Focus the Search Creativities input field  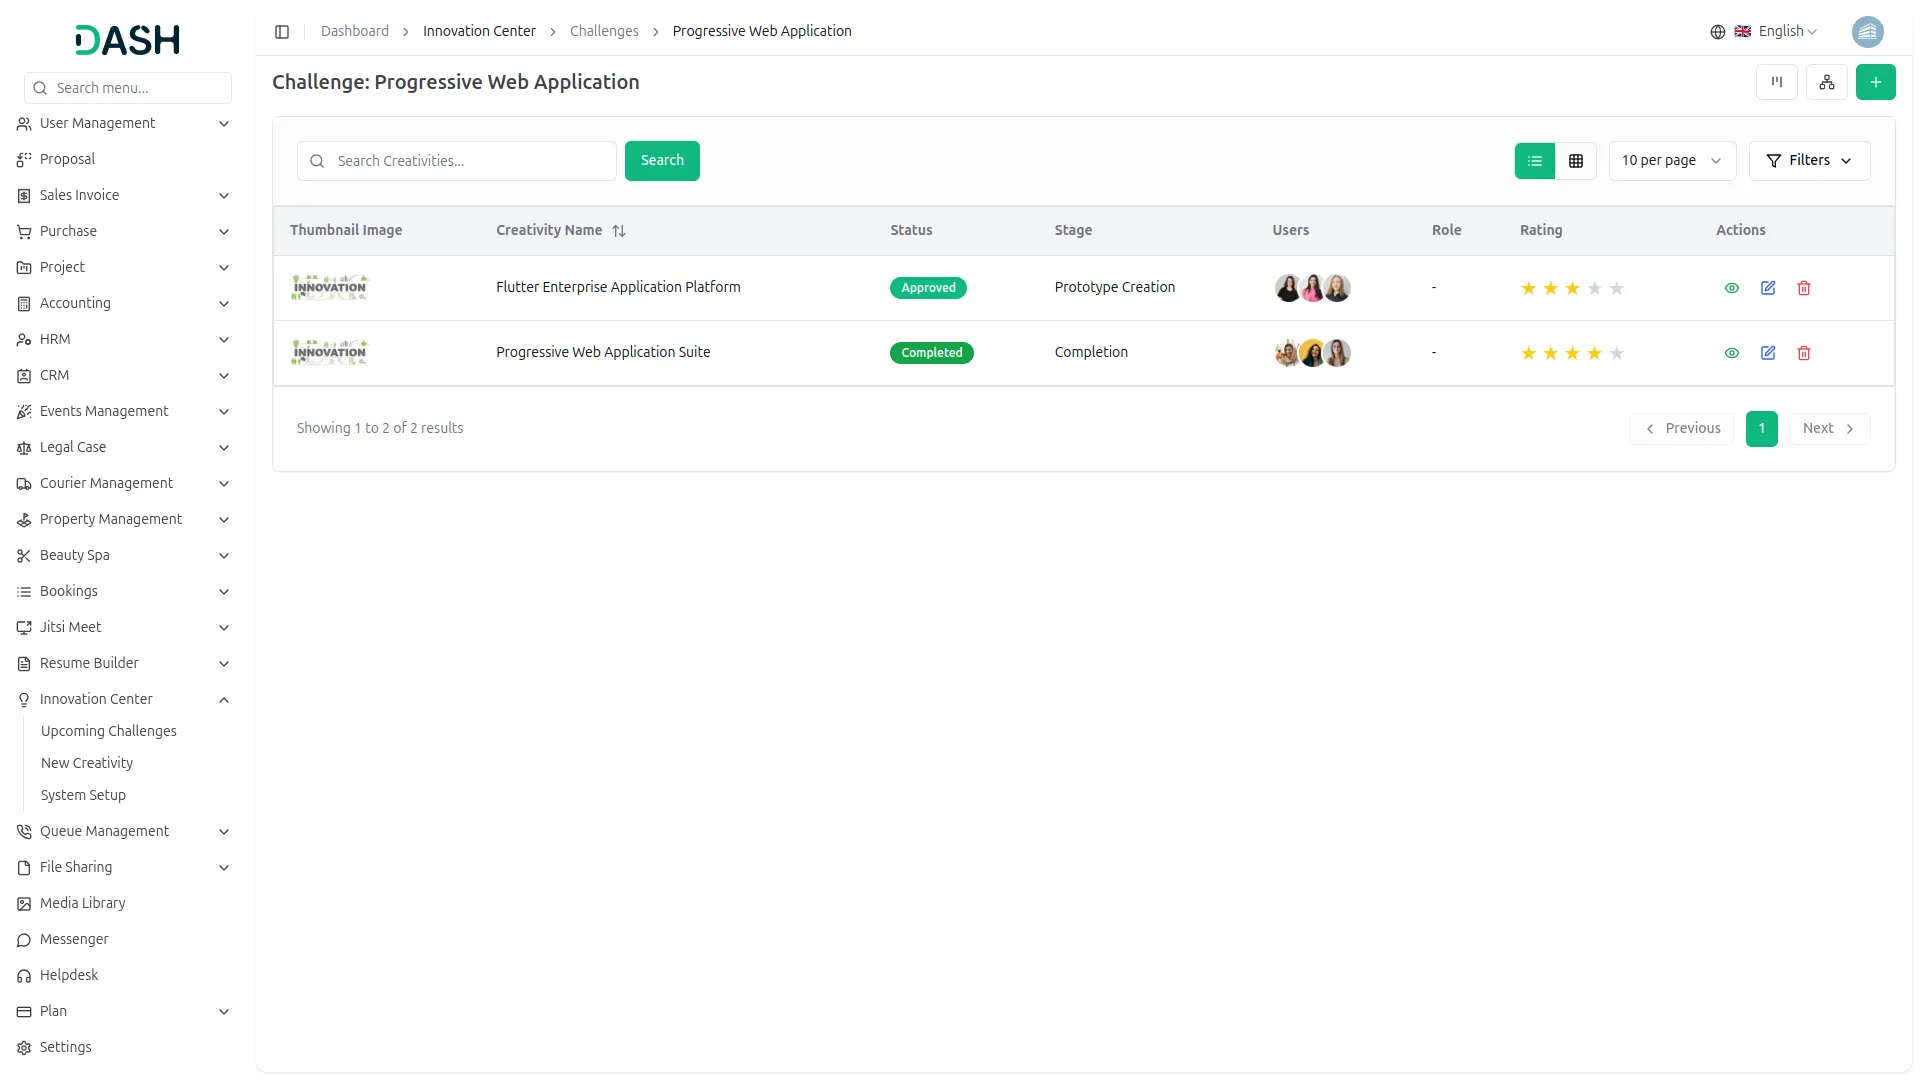[470, 161]
